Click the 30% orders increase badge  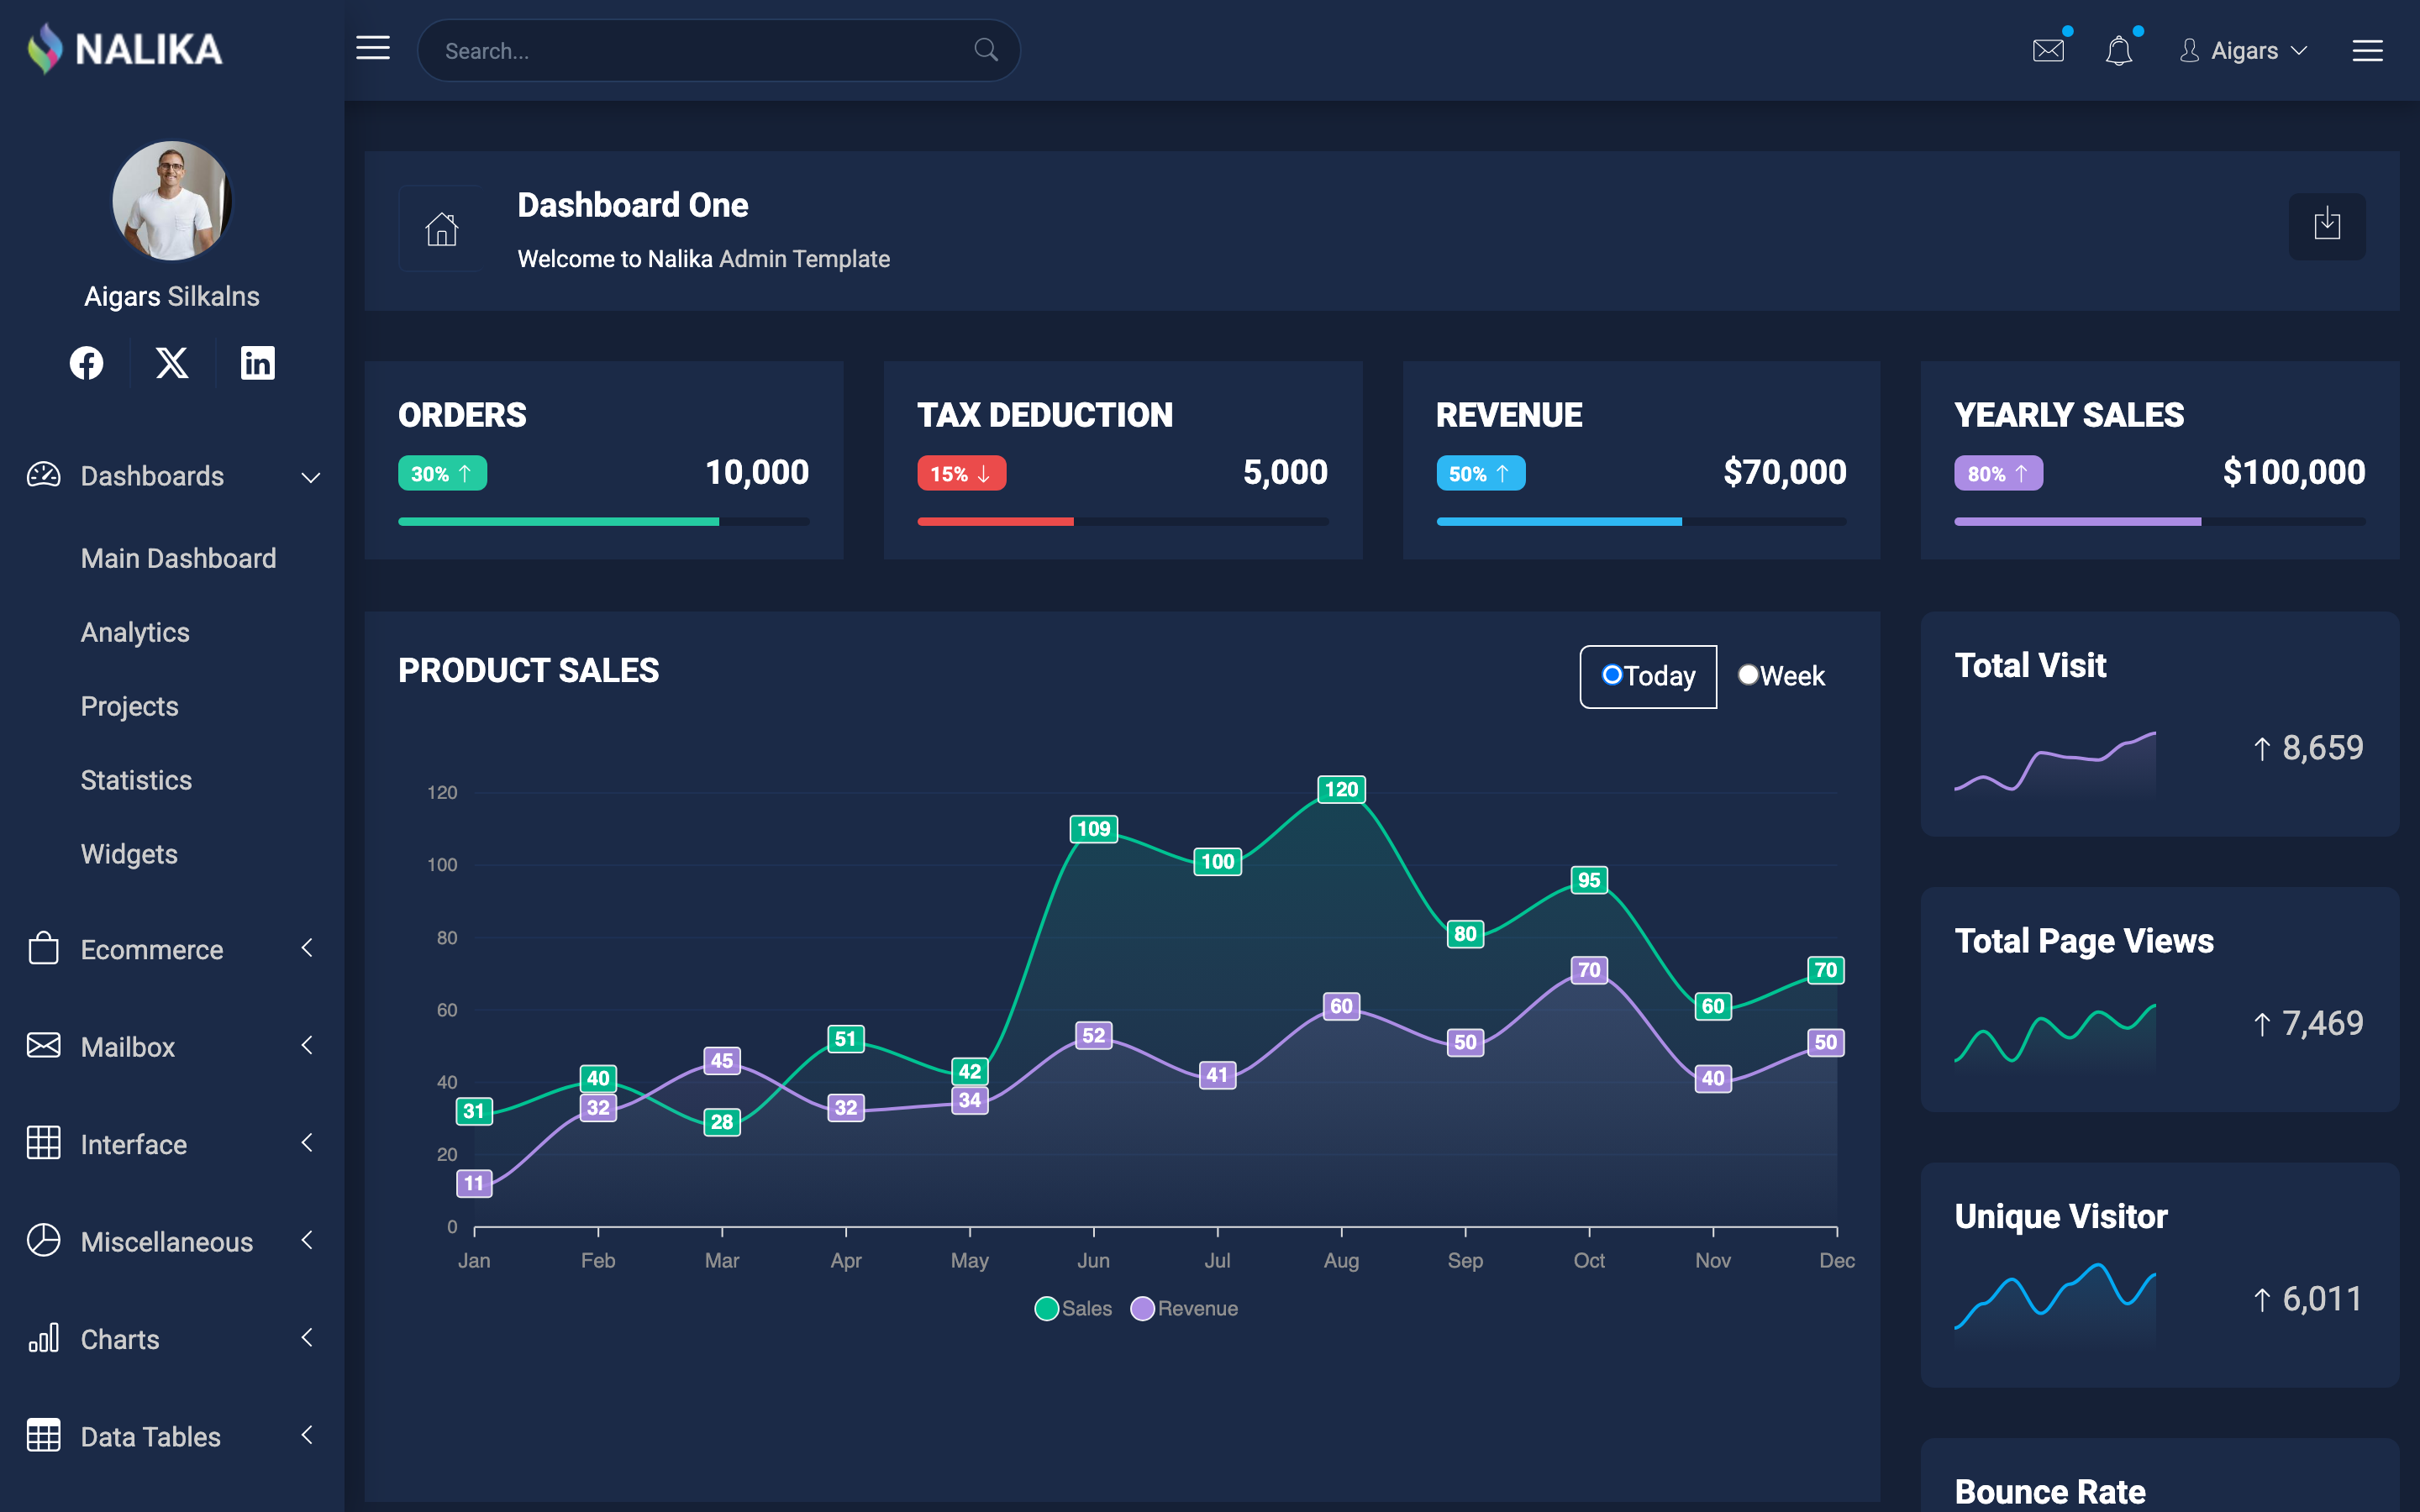442,473
